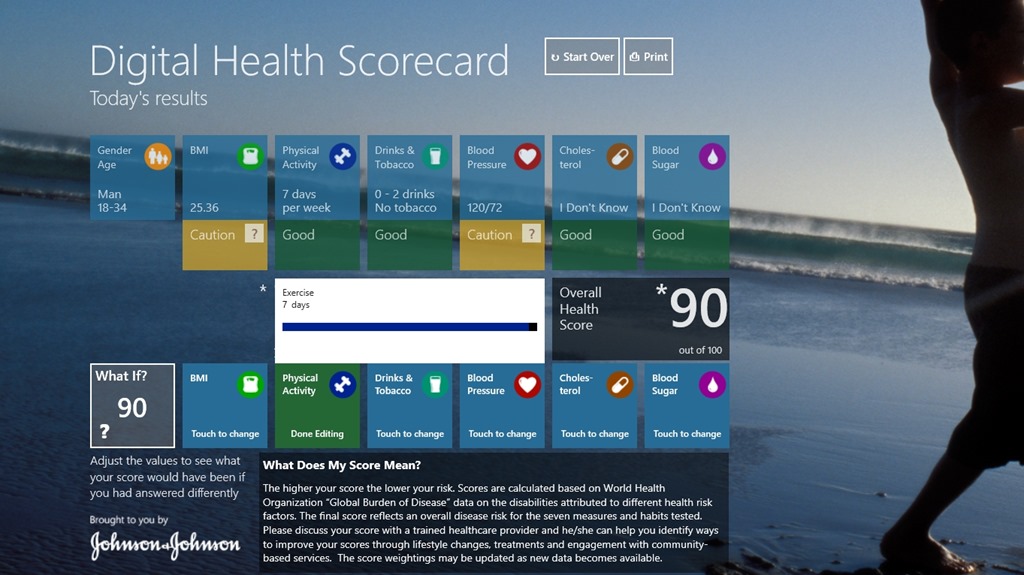Viewport: 1024px width, 575px height.
Task: Click the Blood Sugar 'I Don't Know' value
Action: [686, 208]
